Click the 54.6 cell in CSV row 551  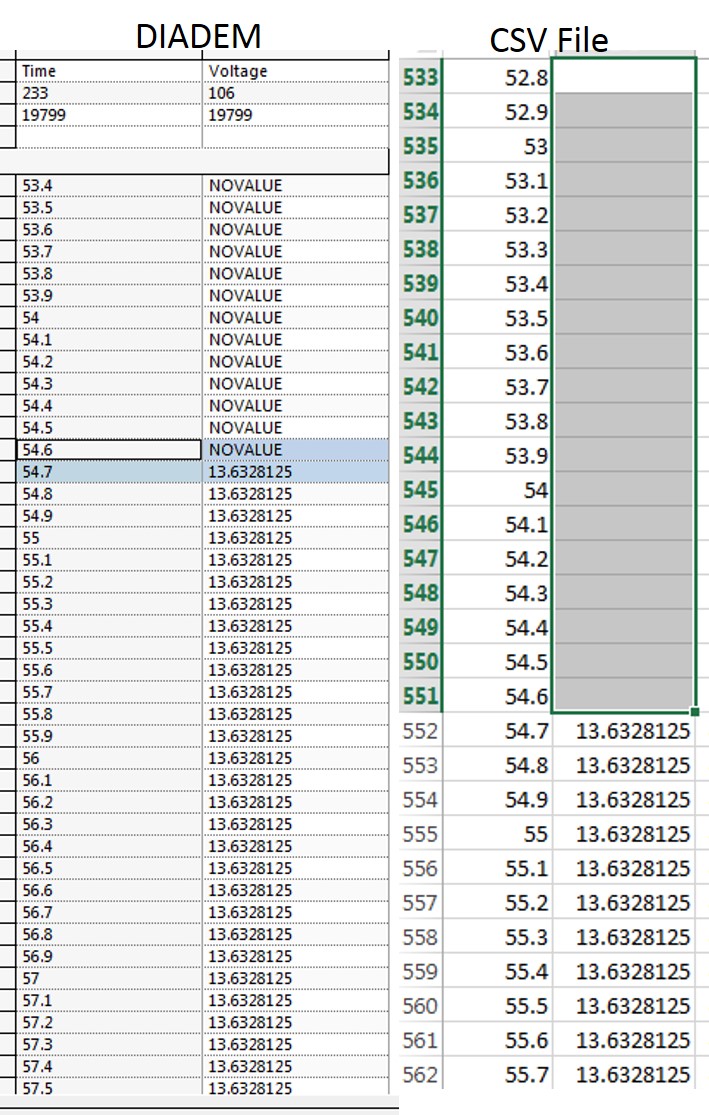click(497, 696)
